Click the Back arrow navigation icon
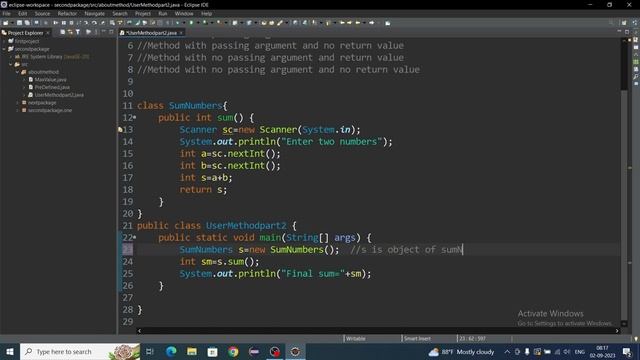This screenshot has height=360, width=640. pyautogui.click(x=358, y=23)
